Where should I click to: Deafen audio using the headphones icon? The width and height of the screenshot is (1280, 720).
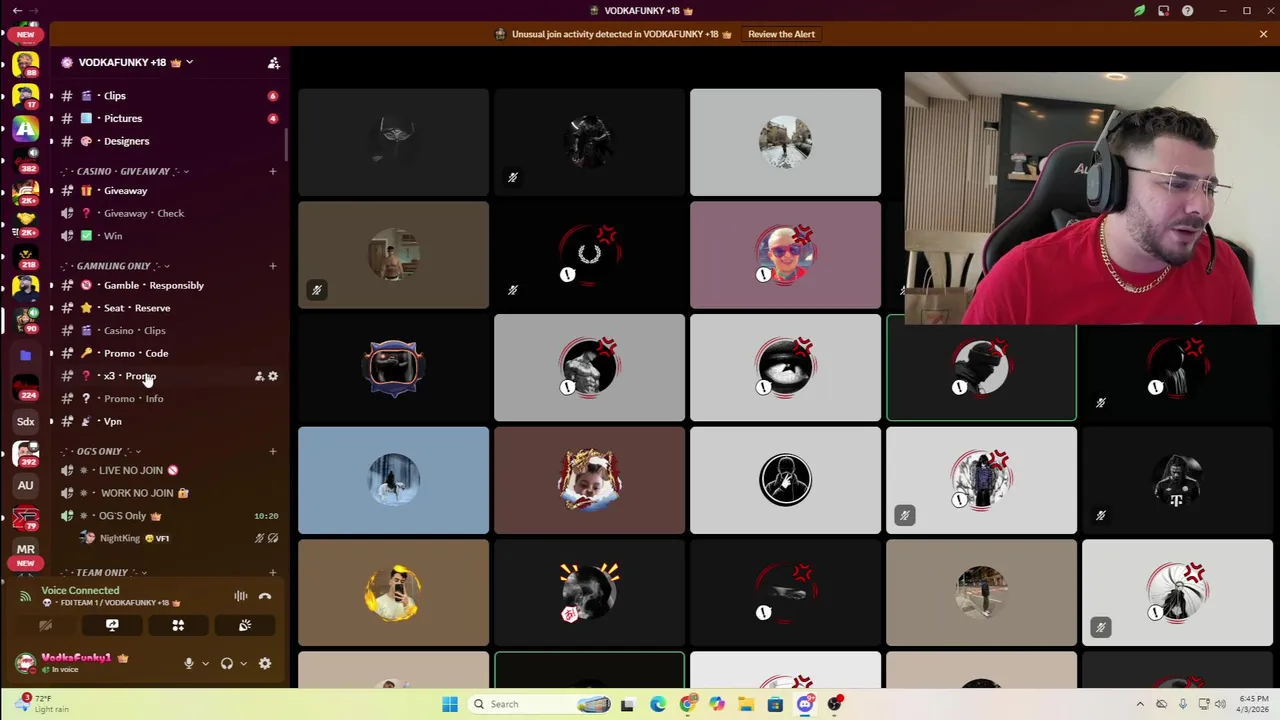(x=227, y=663)
